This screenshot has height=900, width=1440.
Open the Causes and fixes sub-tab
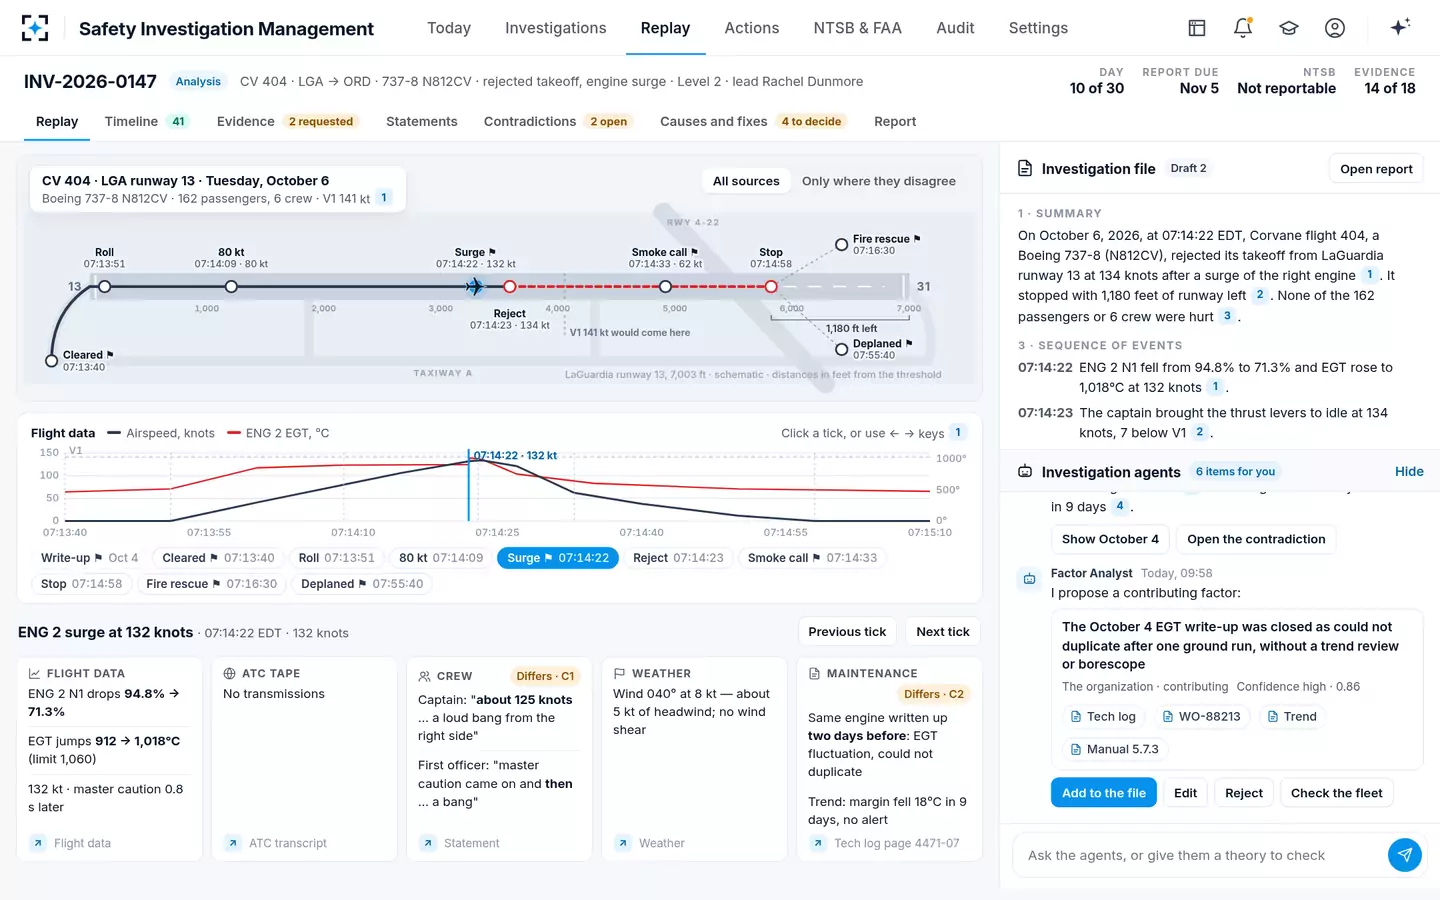pos(754,122)
